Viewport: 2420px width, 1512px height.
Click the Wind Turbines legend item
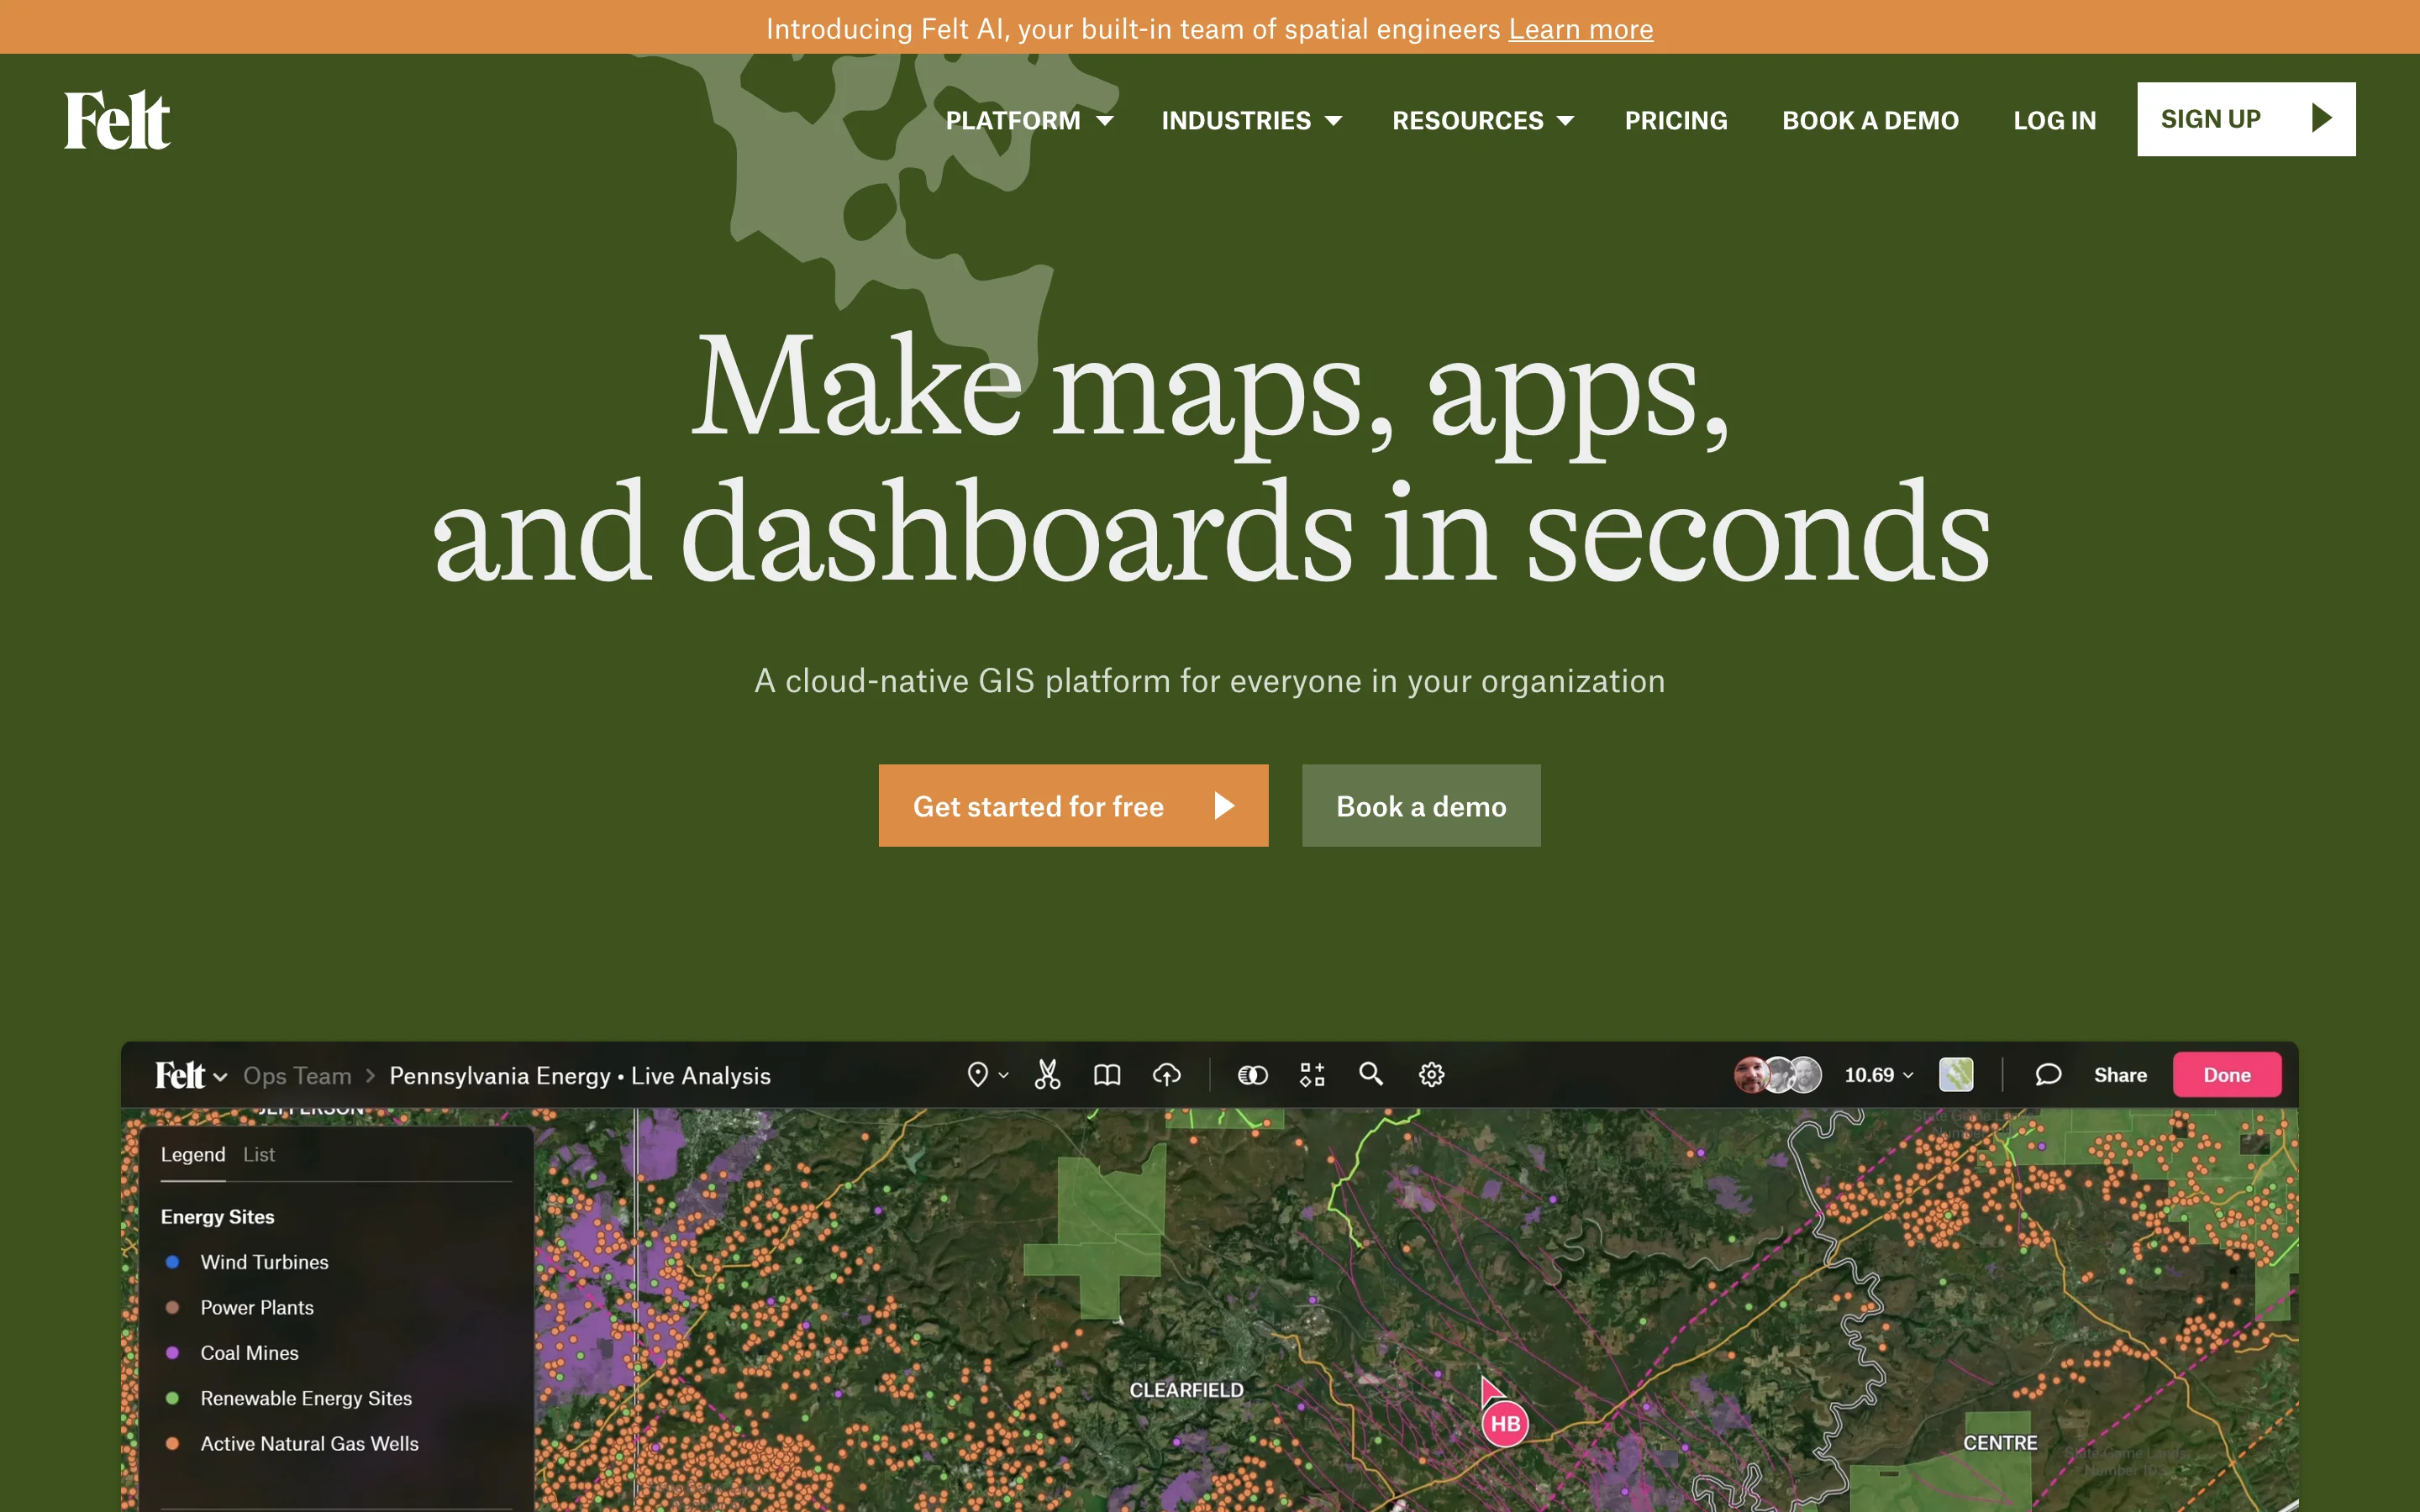coord(264,1262)
